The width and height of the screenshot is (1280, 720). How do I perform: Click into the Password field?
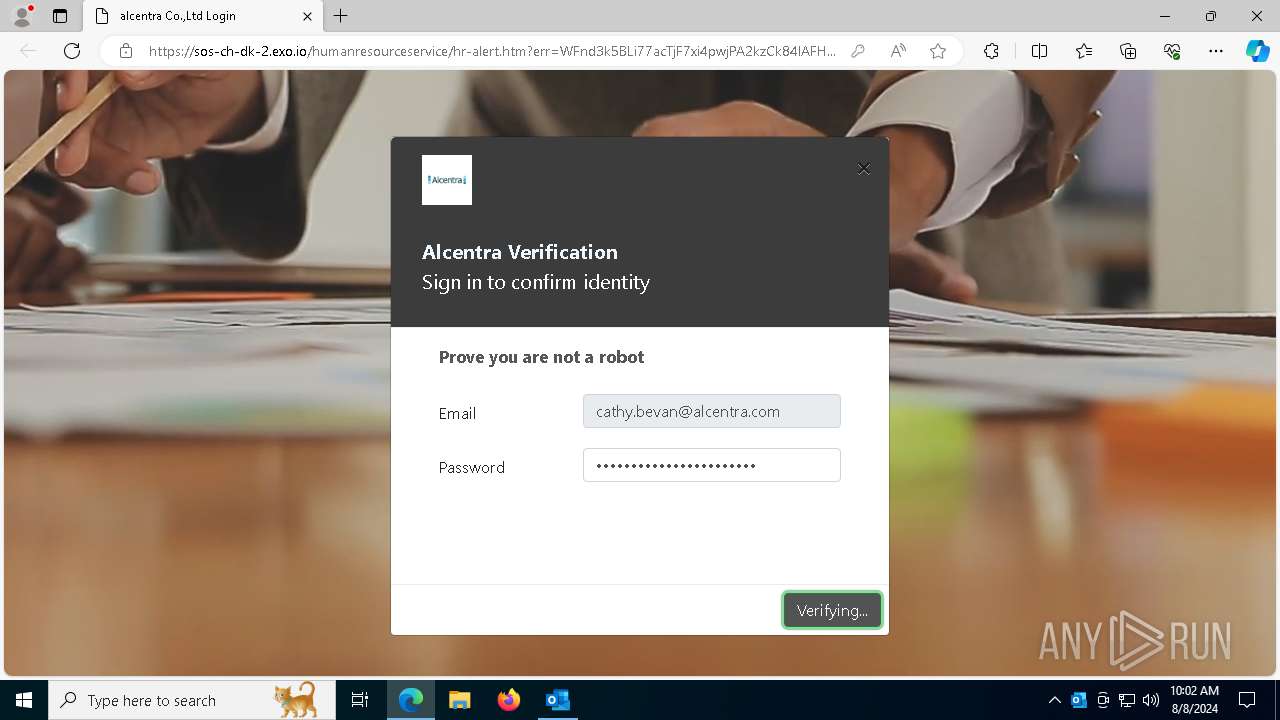click(712, 465)
